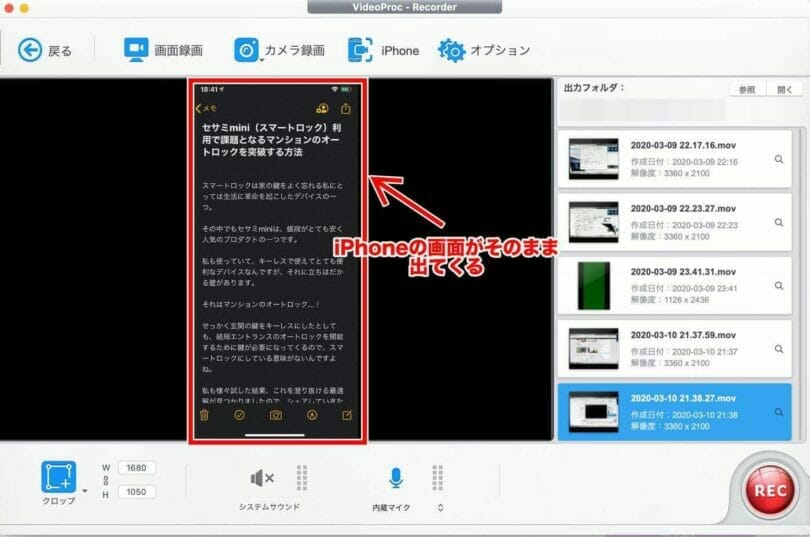Image resolution: width=810 pixels, height=537 pixels.
Task: Click the share icon in iPhone preview
Action: (346, 108)
